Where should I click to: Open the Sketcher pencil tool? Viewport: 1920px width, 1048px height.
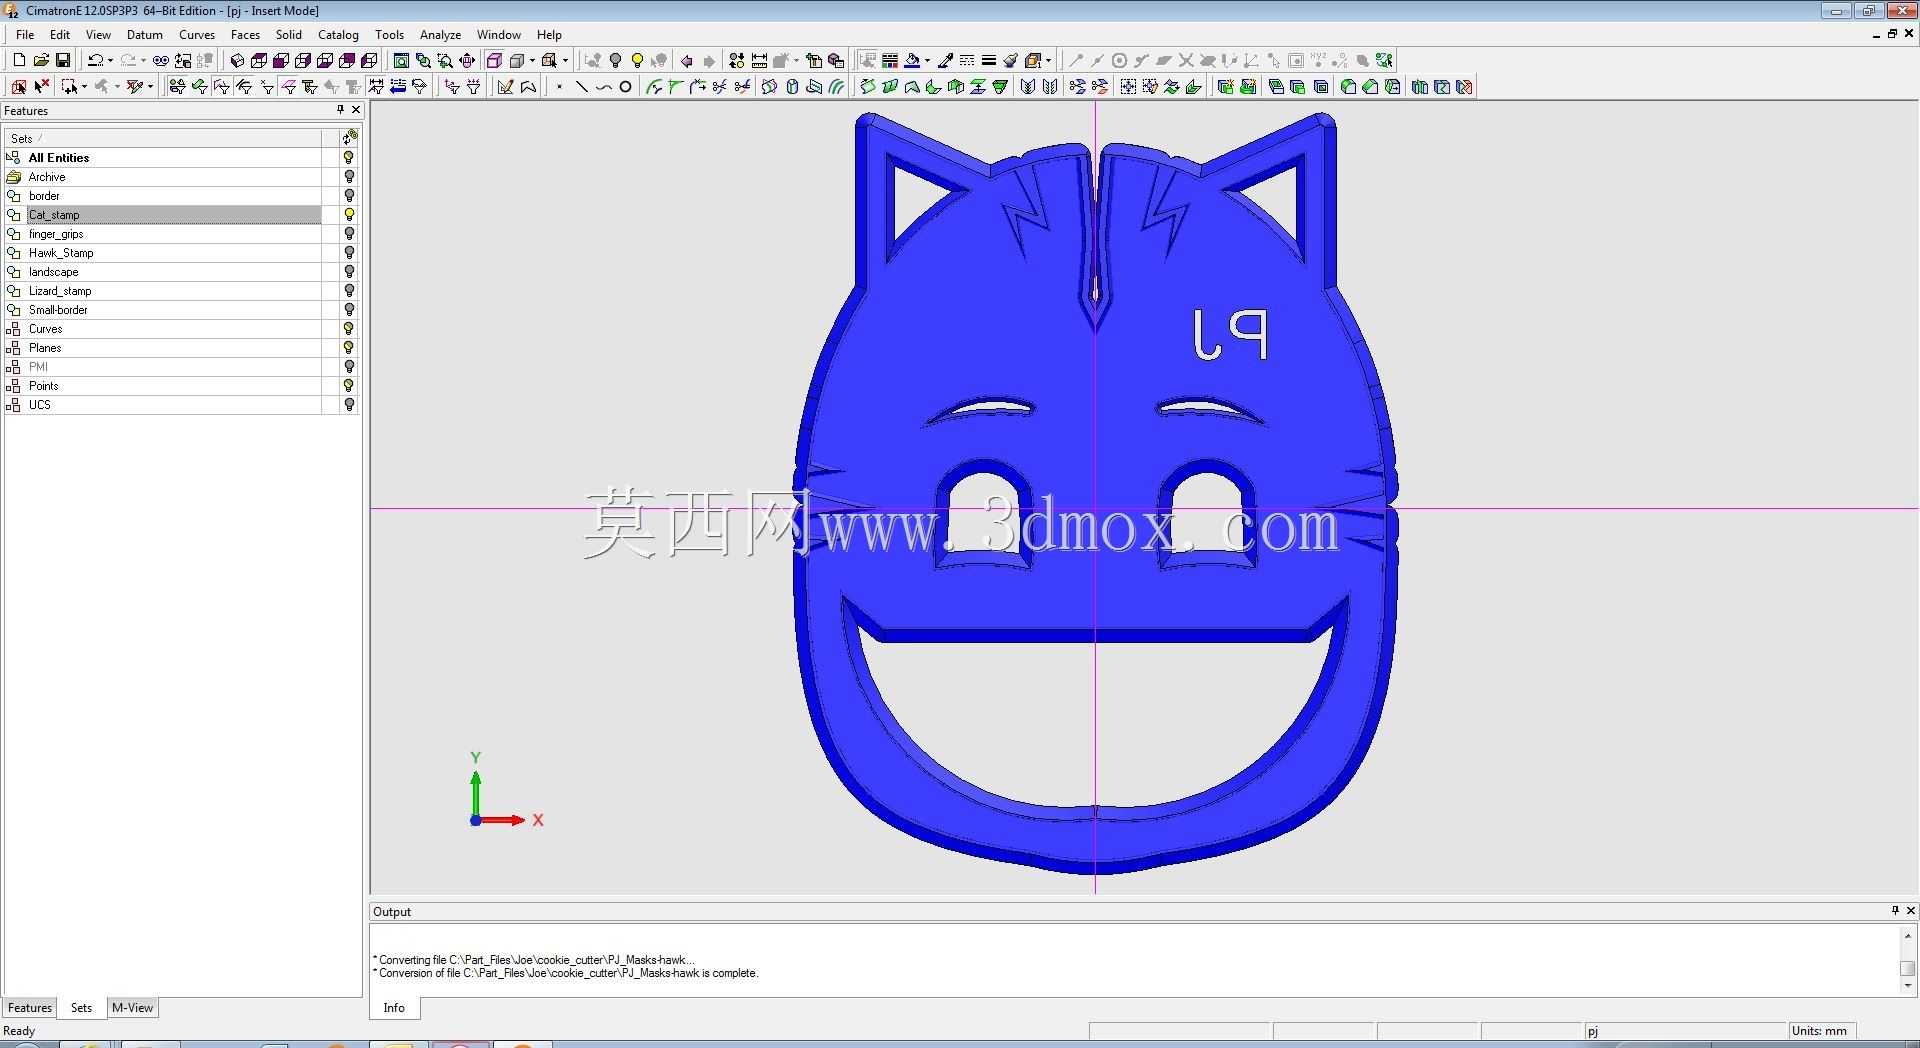505,87
